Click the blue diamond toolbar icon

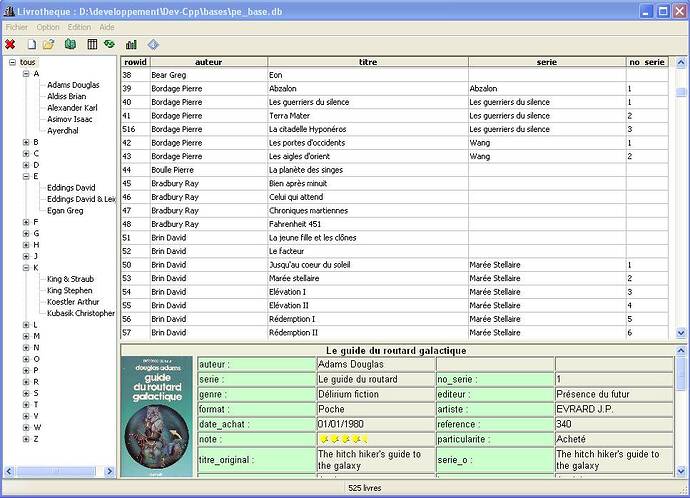click(x=153, y=45)
